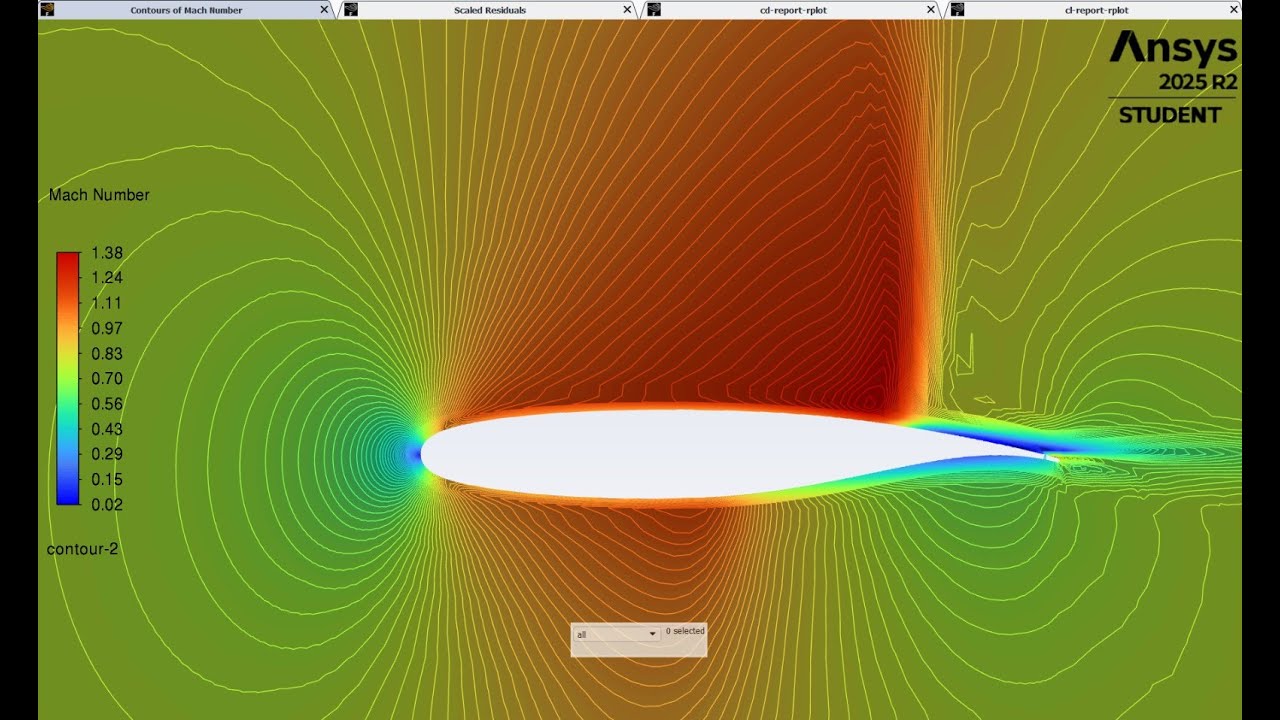Click the cd-report-rplot tab icon
This screenshot has width=1280, height=720.
[x=654, y=10]
